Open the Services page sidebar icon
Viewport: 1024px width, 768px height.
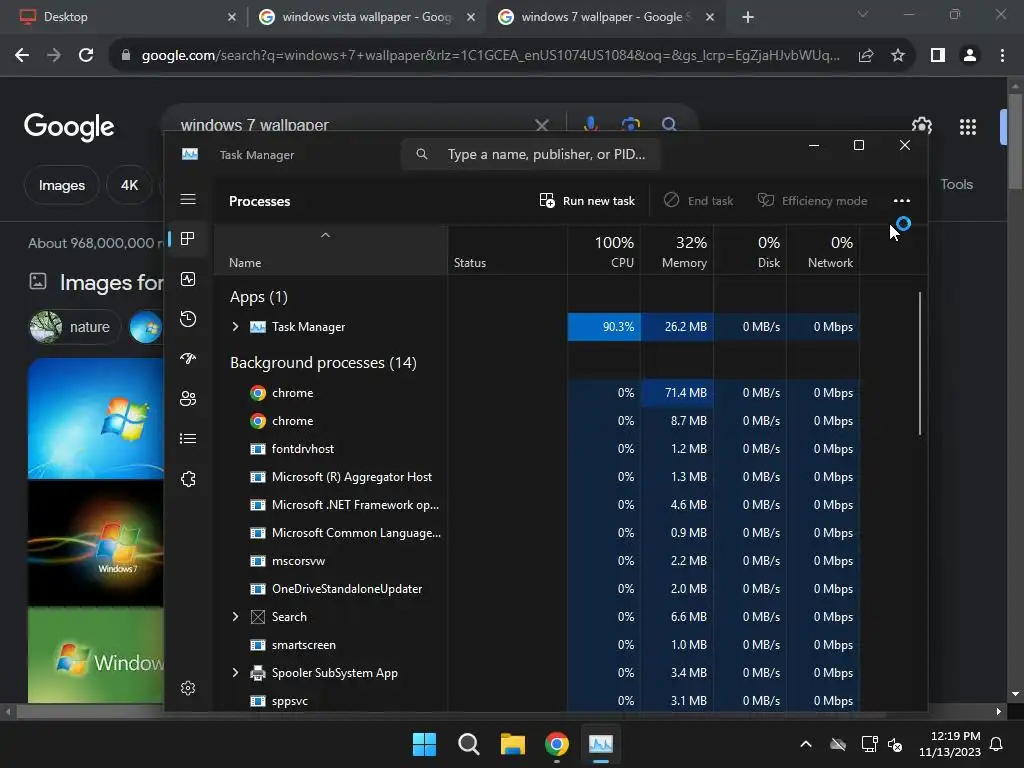pyautogui.click(x=188, y=479)
